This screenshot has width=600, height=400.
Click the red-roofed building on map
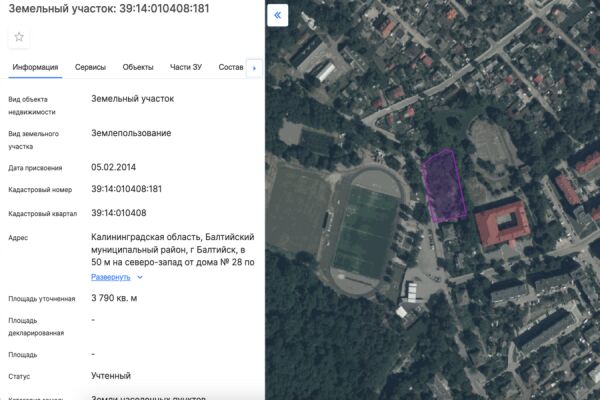click(502, 224)
